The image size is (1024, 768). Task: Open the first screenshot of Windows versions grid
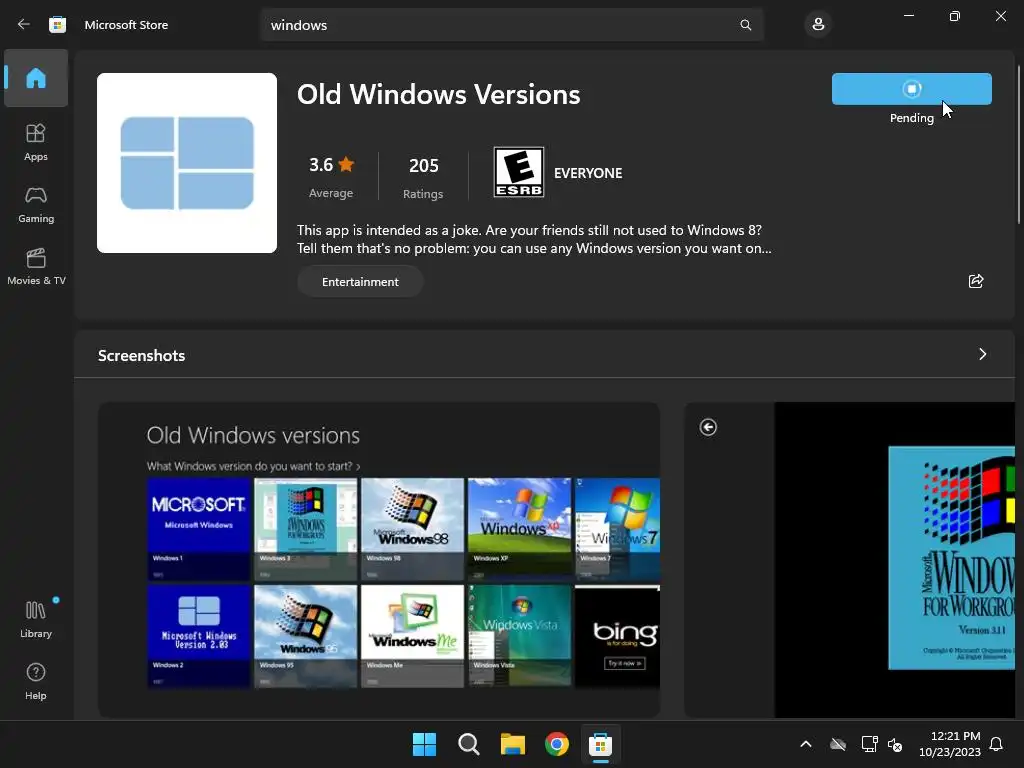[x=379, y=560]
